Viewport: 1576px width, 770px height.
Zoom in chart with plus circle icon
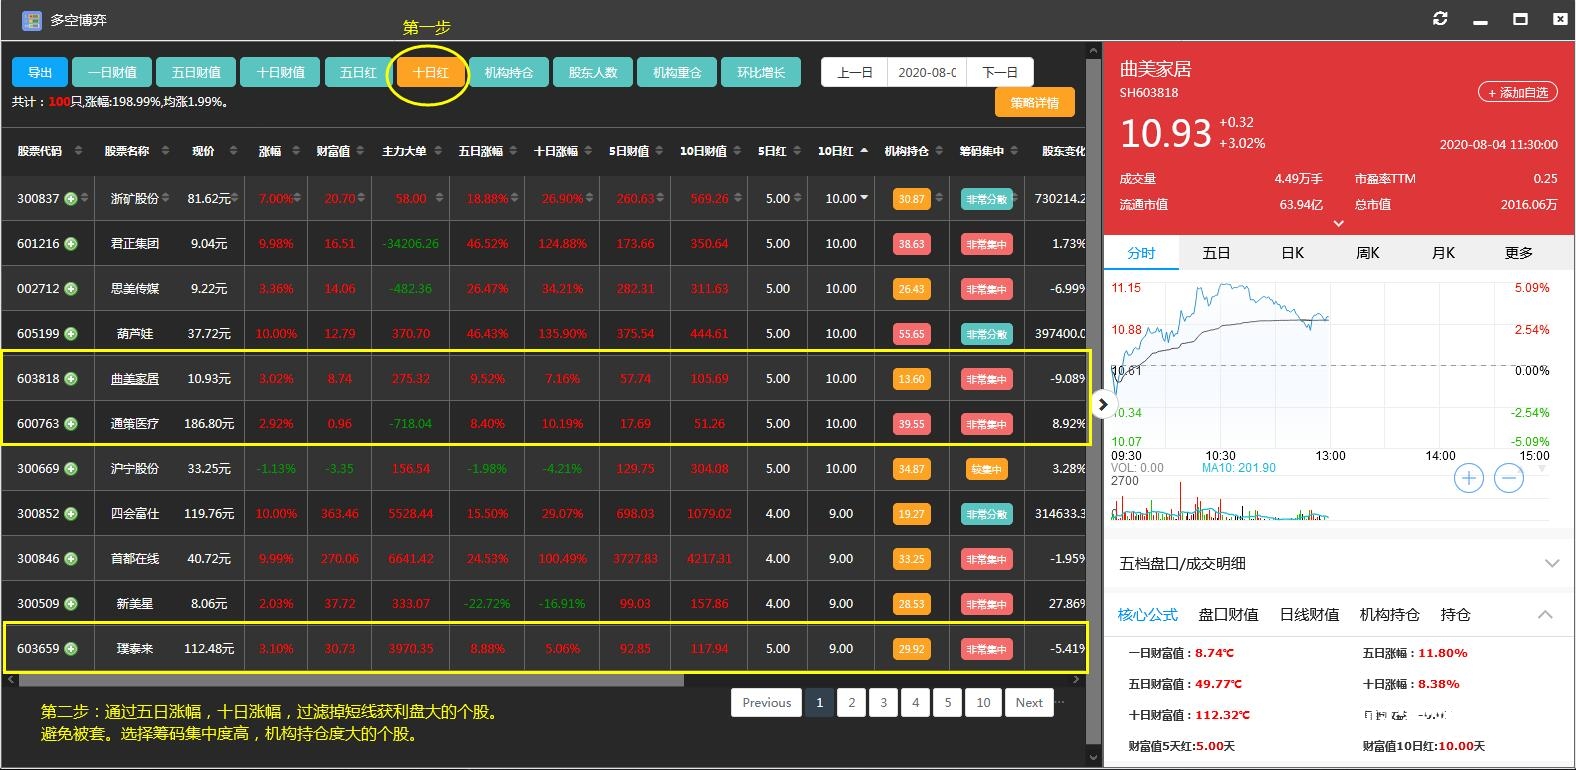coord(1468,478)
